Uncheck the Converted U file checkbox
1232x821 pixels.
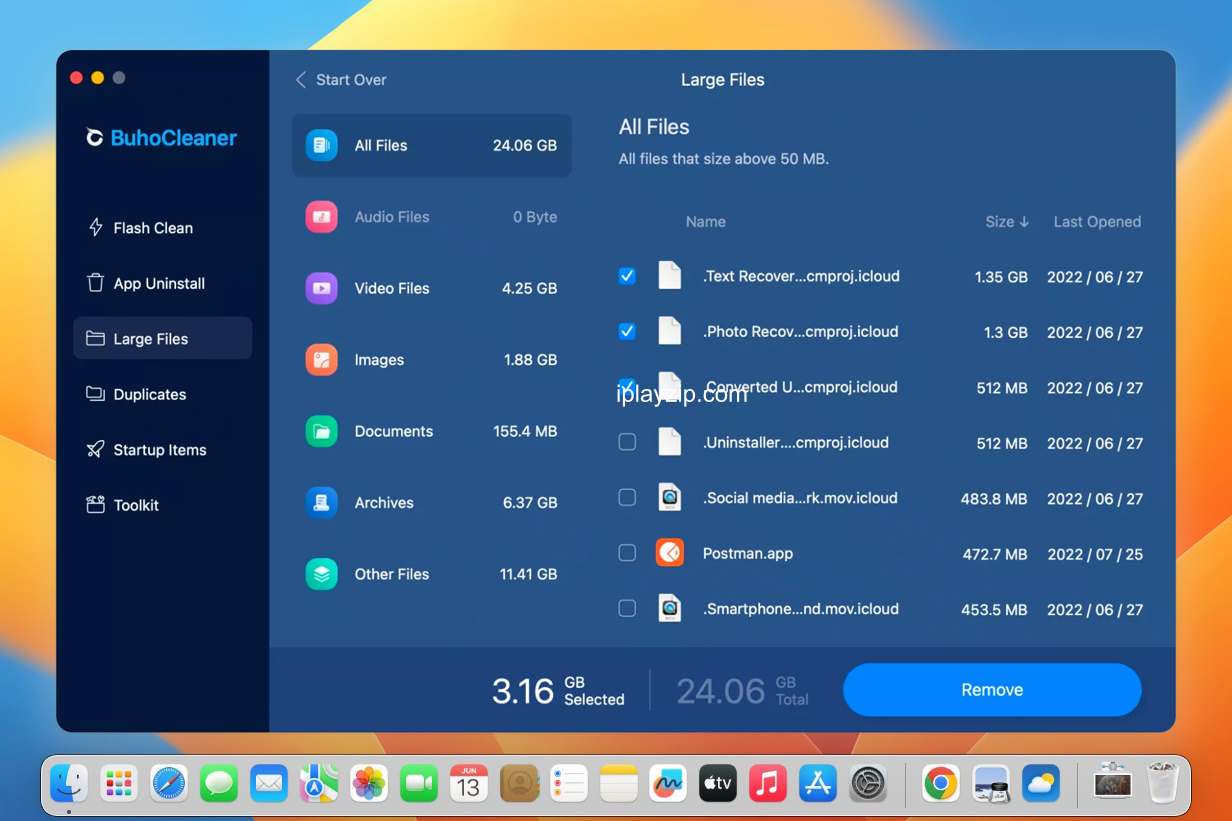click(627, 386)
